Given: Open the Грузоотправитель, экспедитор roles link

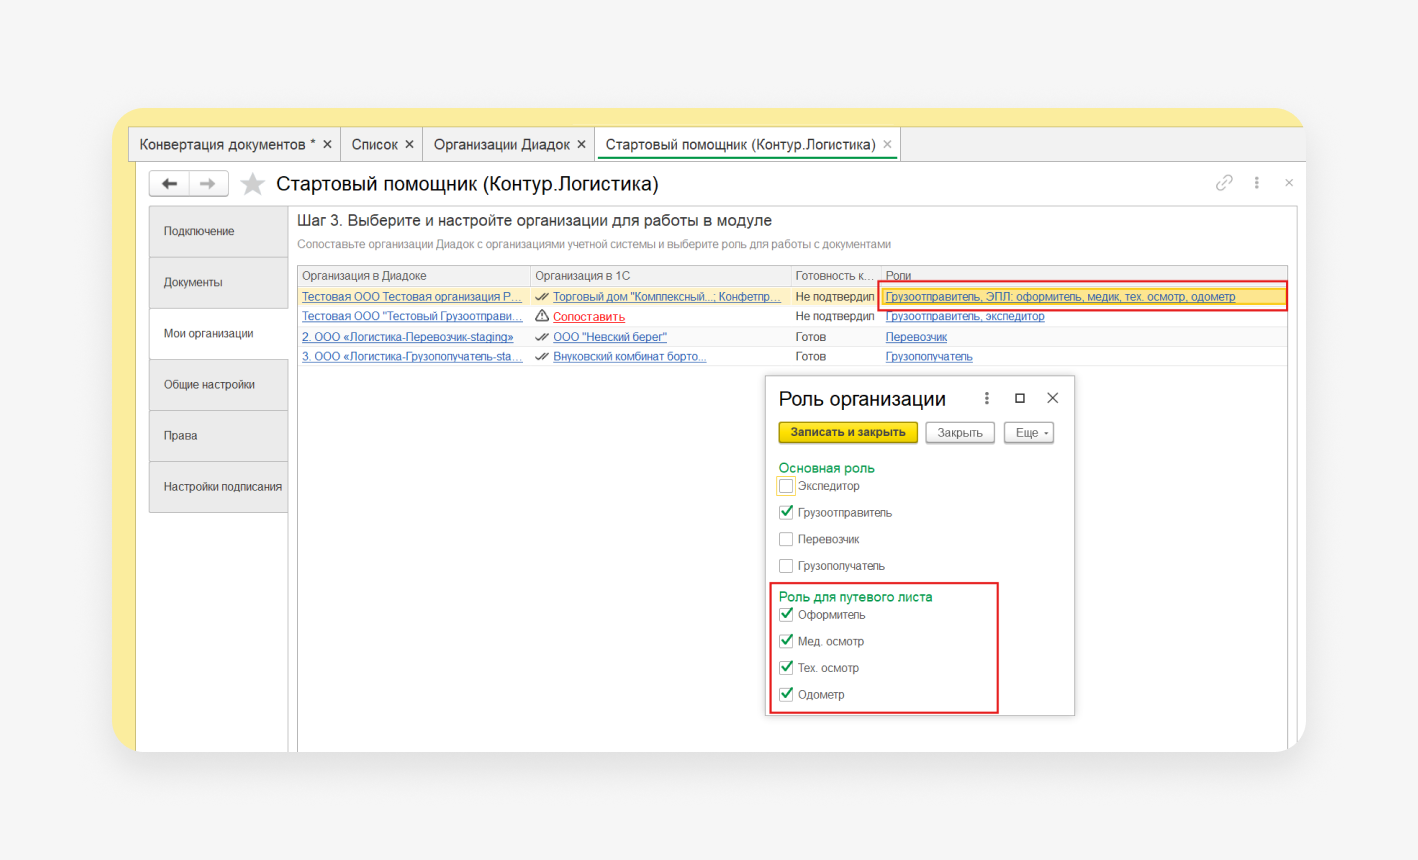Looking at the screenshot, I should click(965, 316).
